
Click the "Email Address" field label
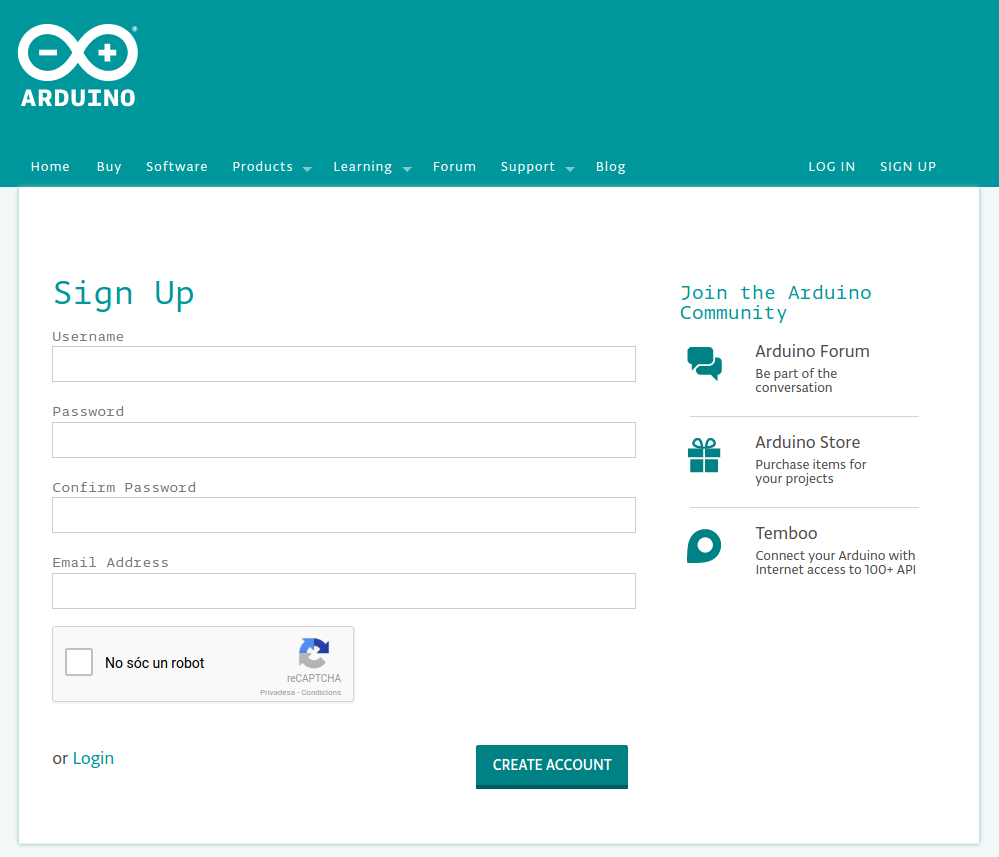click(110, 563)
